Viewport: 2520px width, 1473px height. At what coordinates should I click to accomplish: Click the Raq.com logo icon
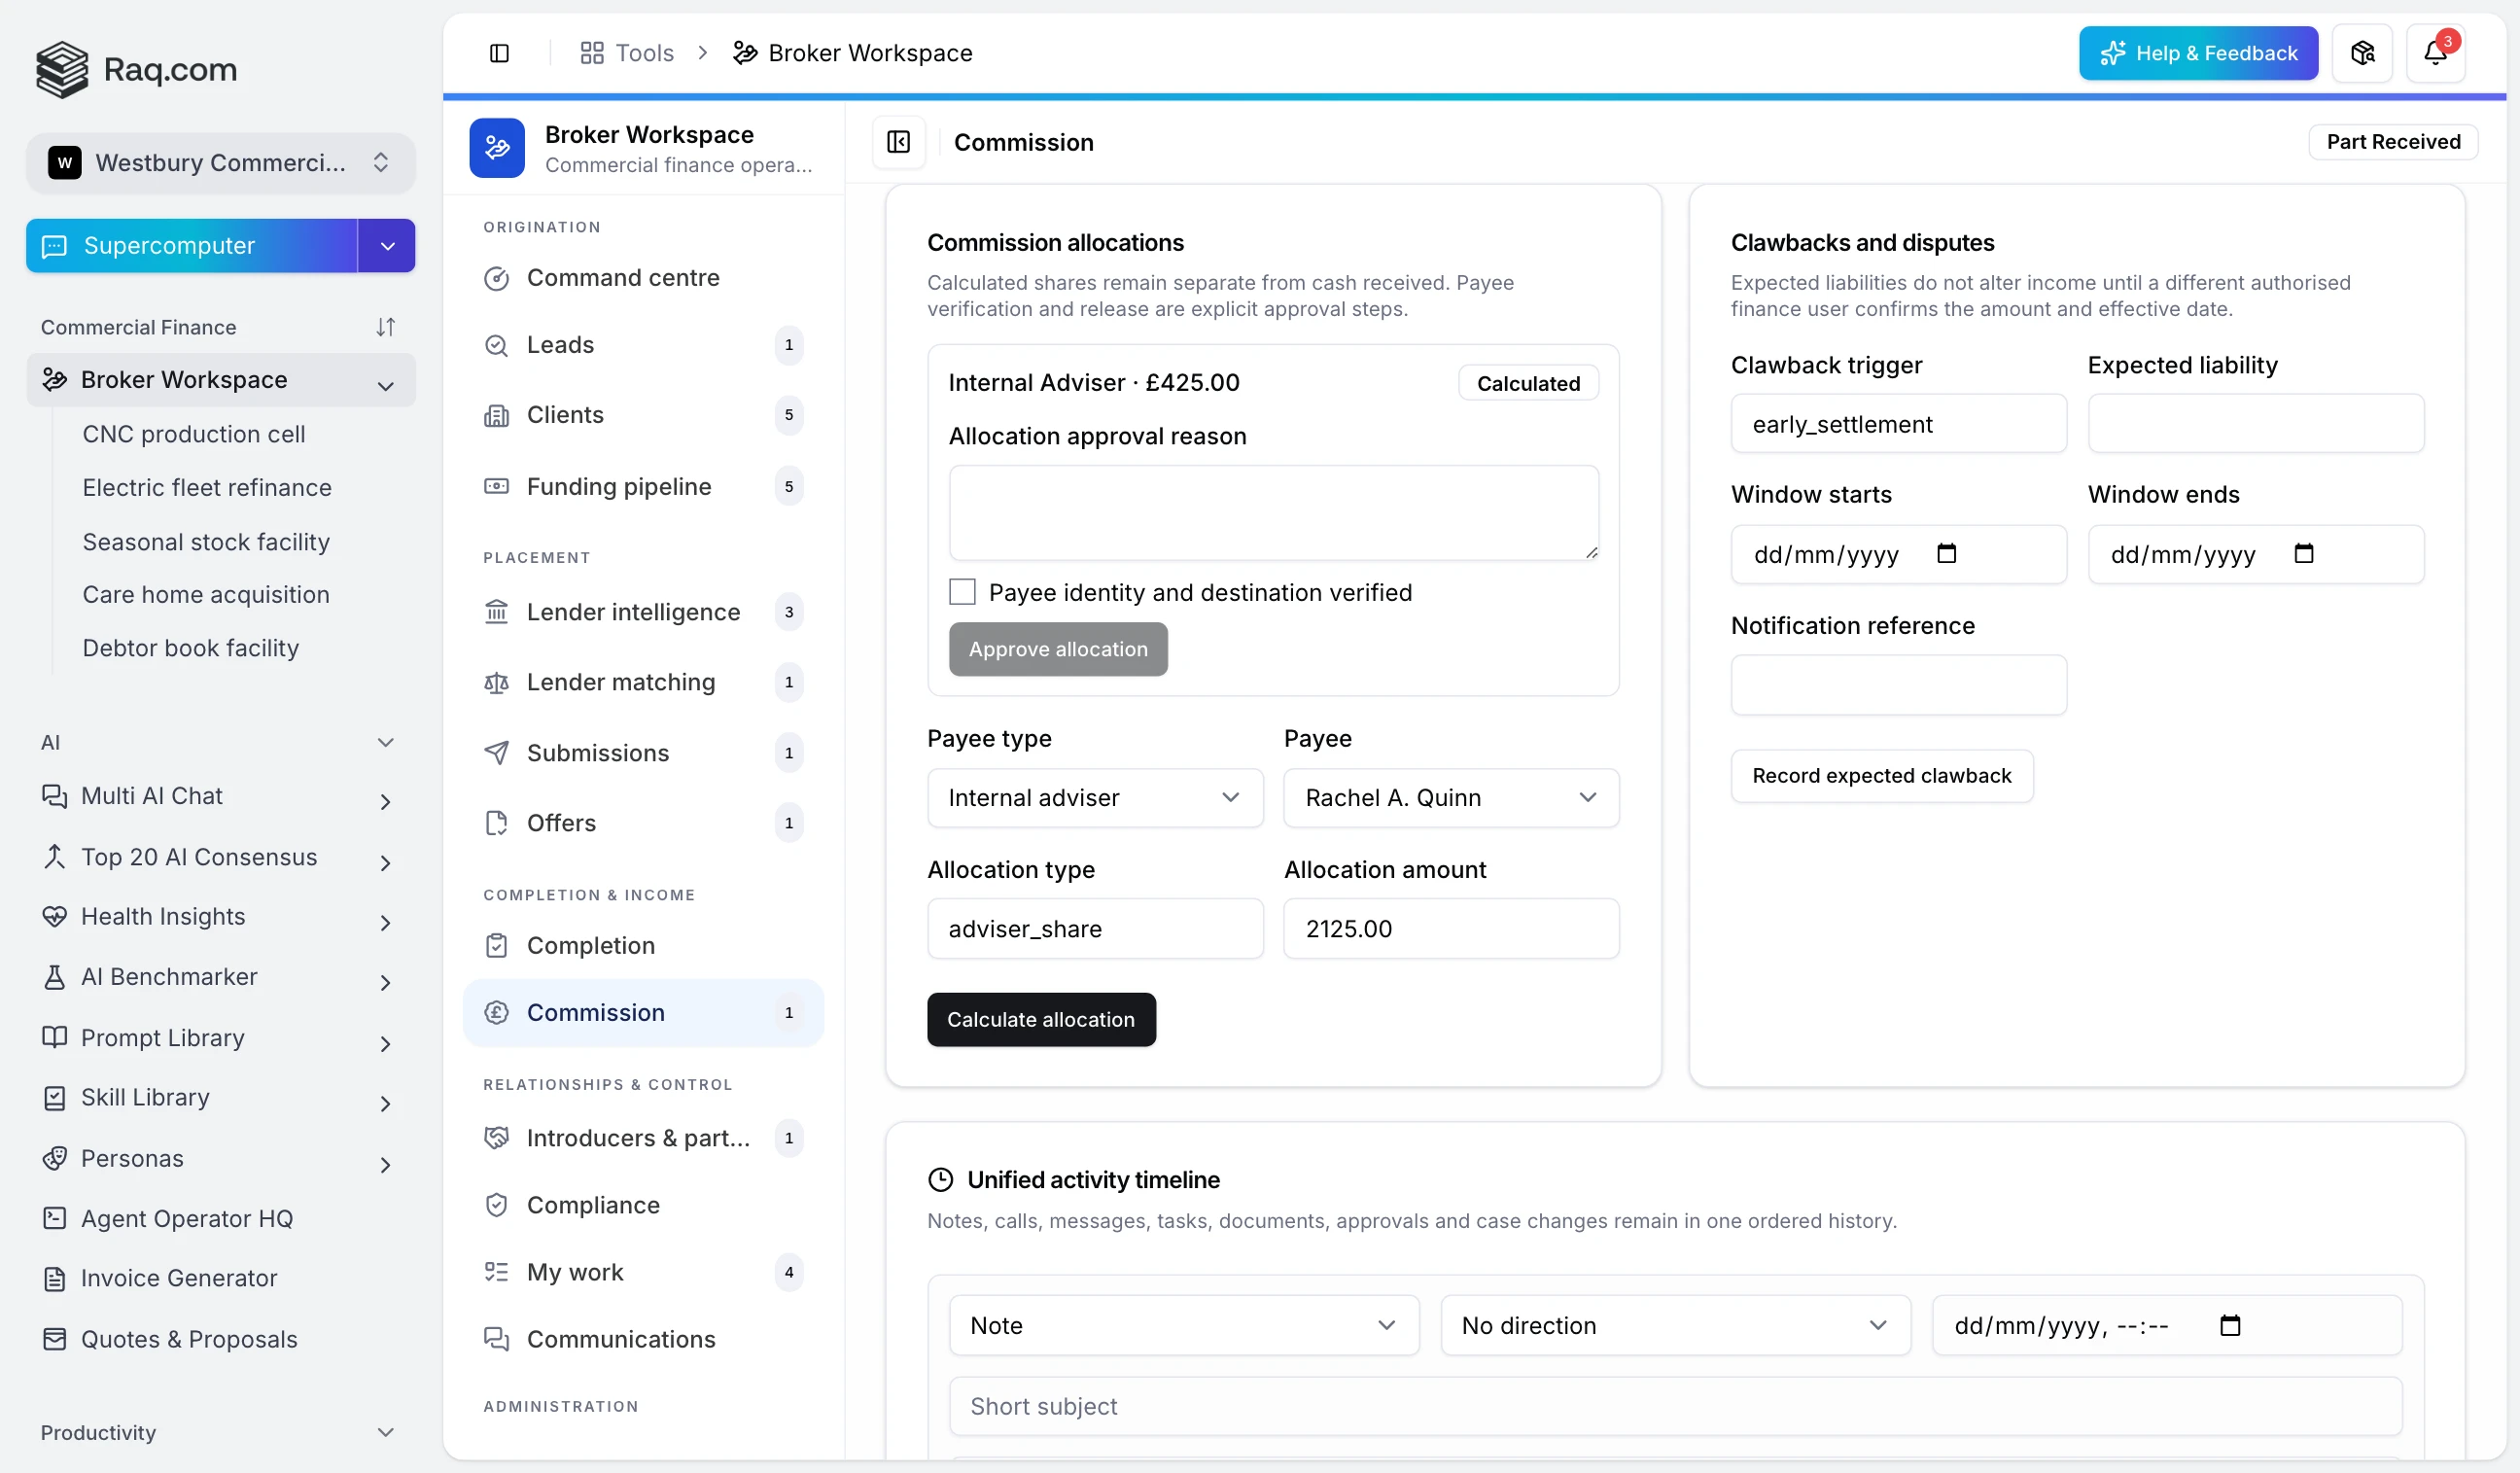(x=62, y=69)
